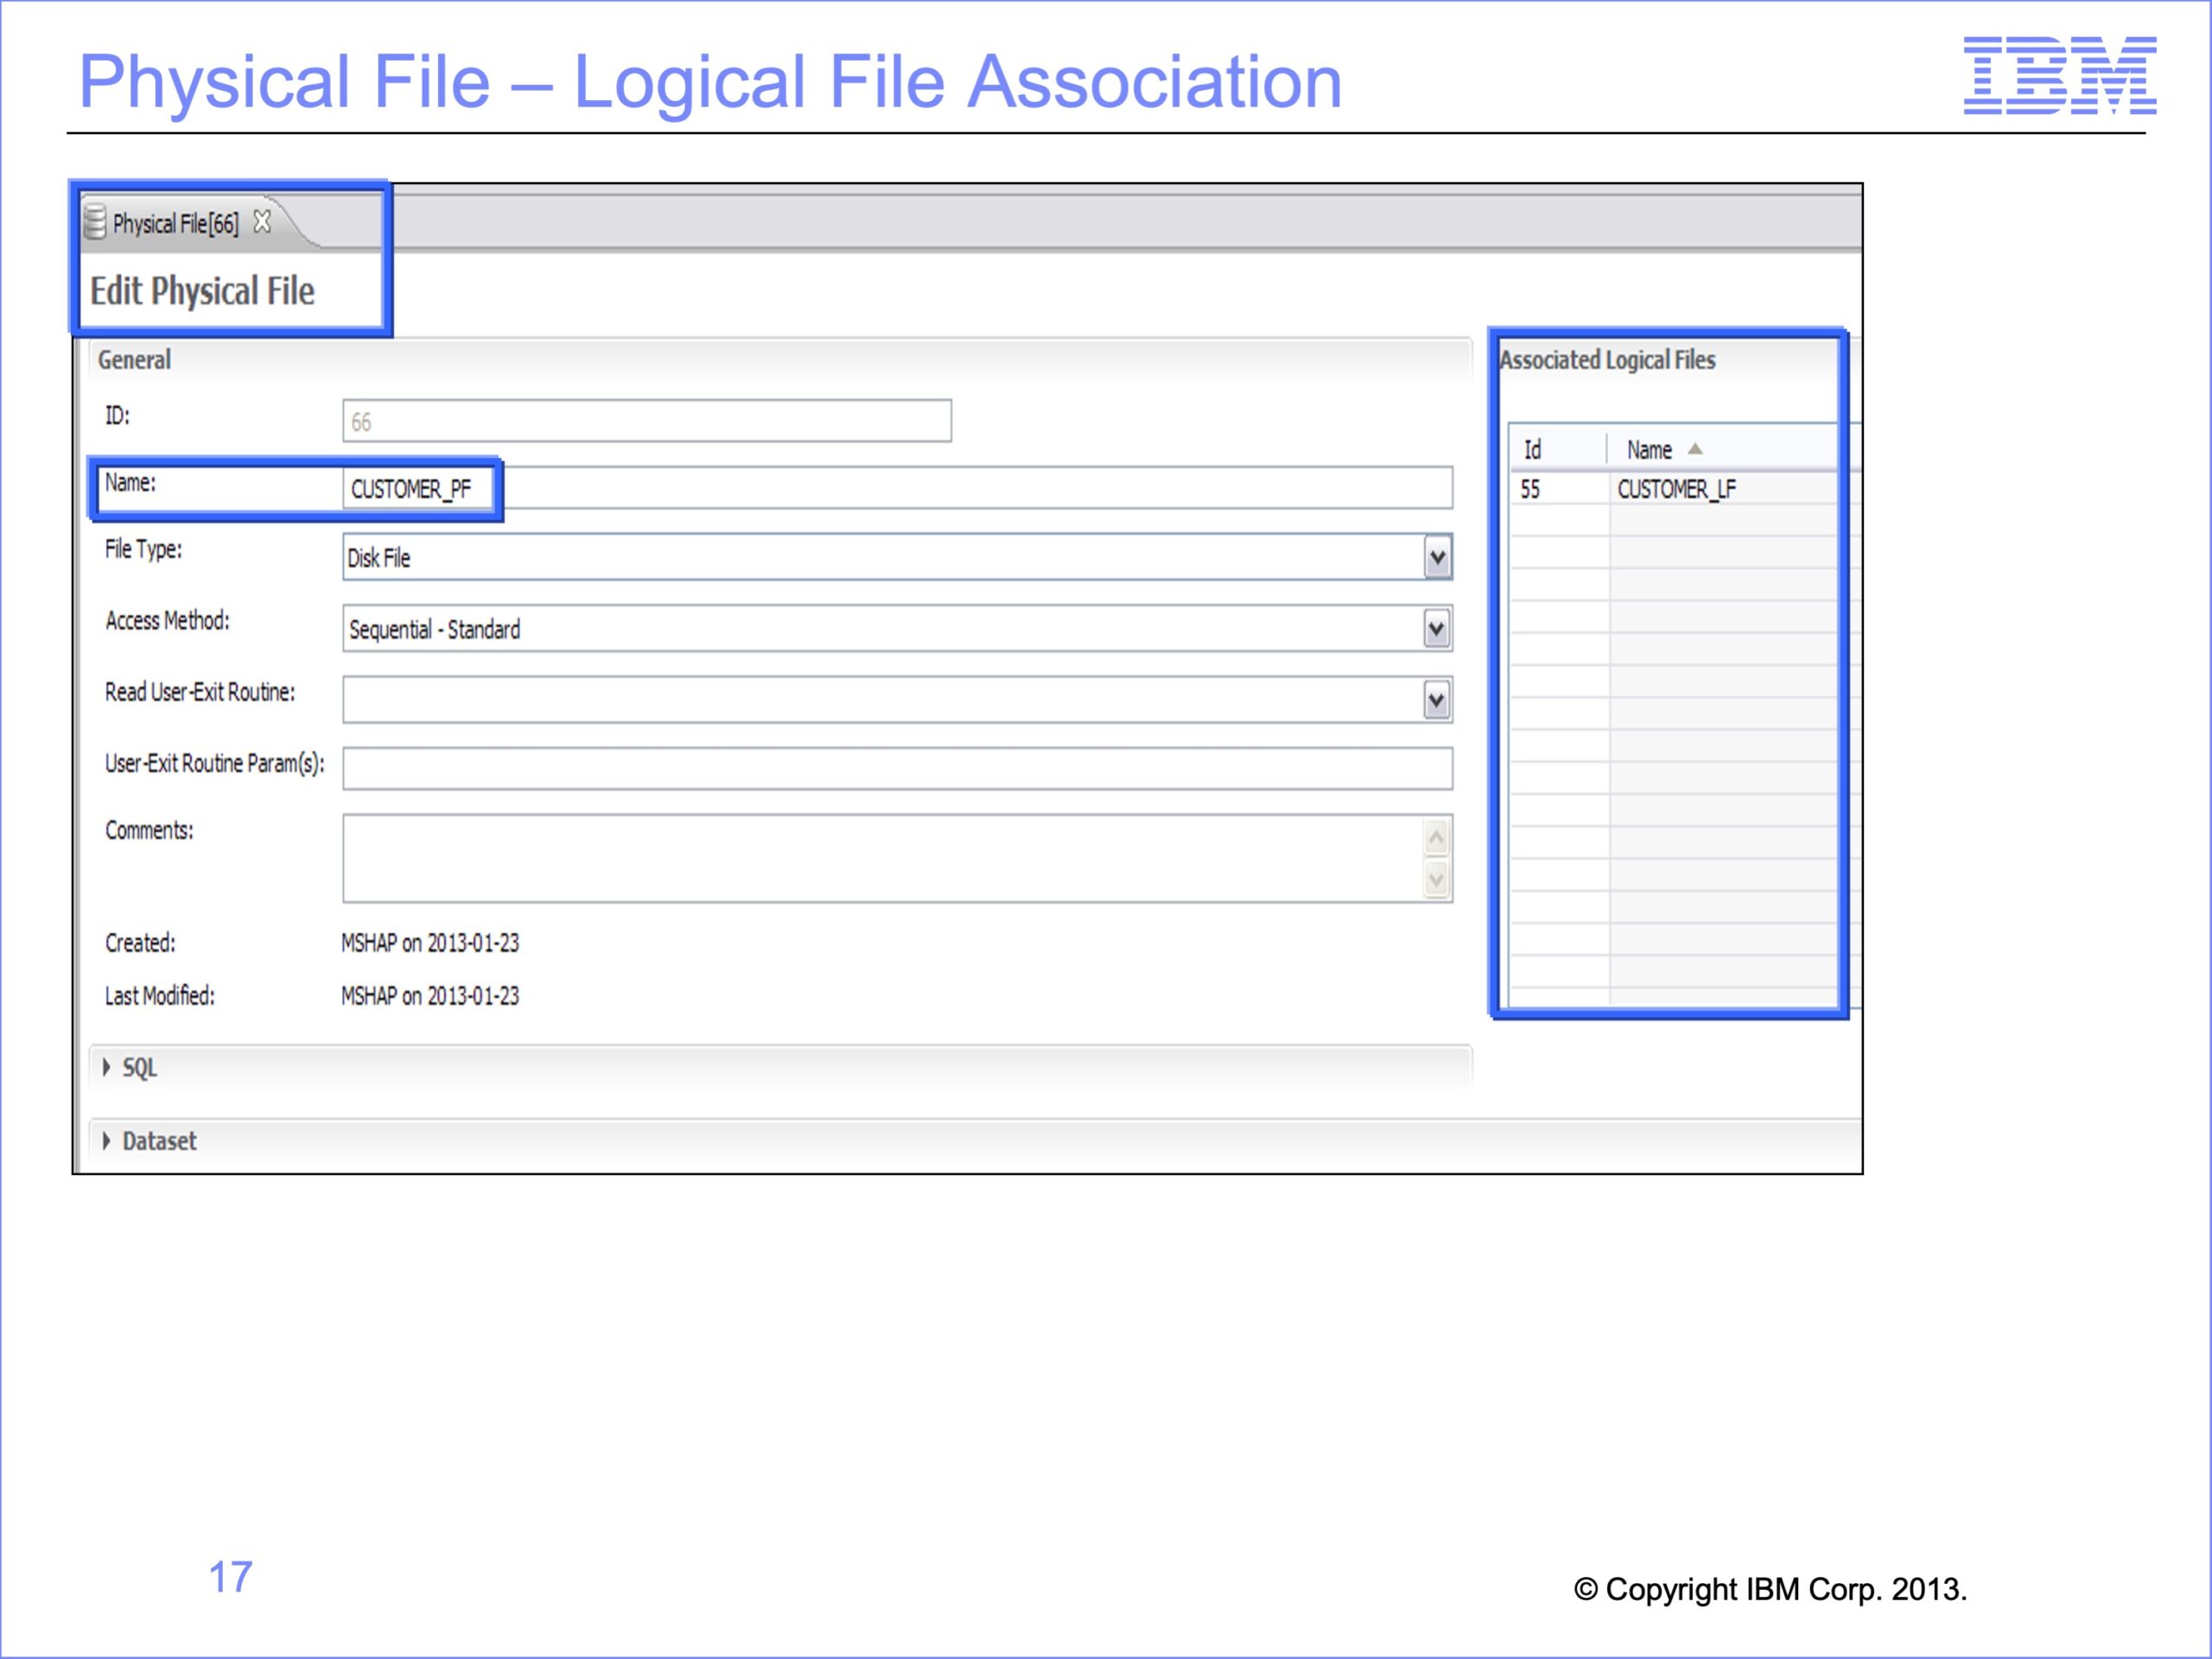Screen dimensions: 2212x1659
Task: Select the CUSTOMER_LF logical file row
Action: [x=1674, y=489]
